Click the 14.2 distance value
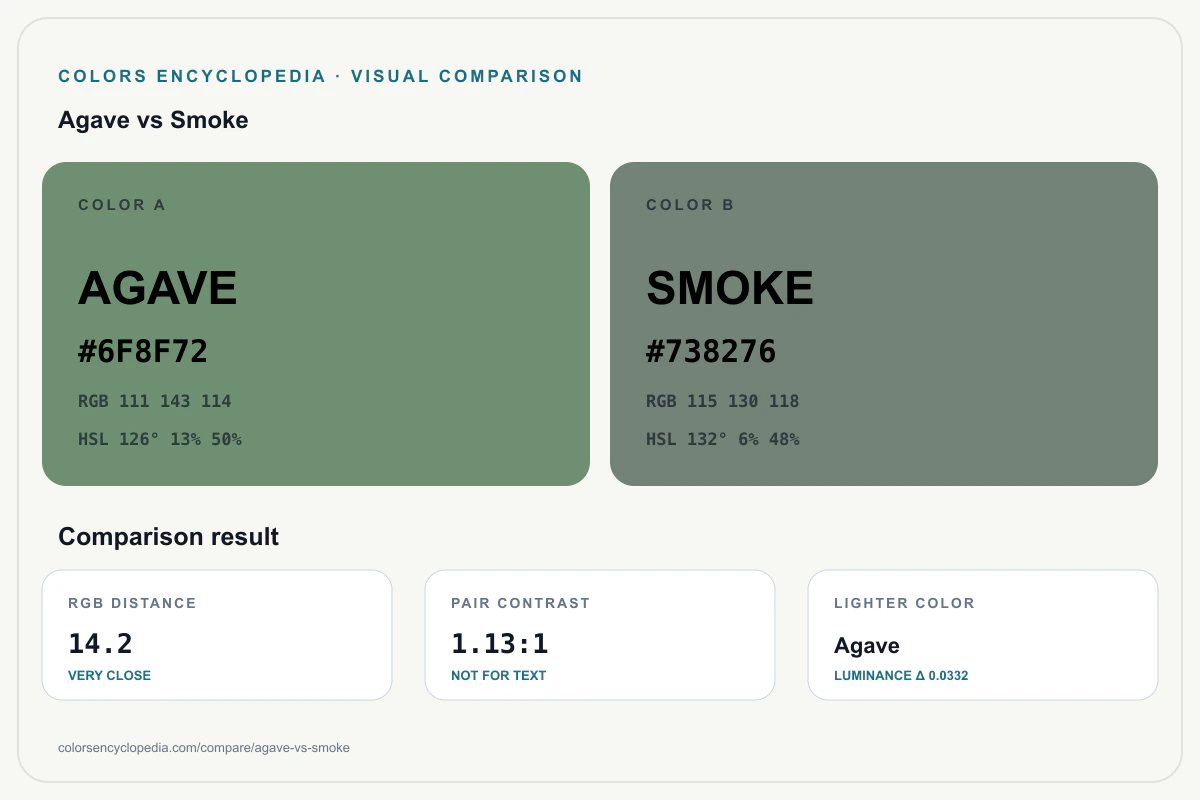Viewport: 1200px width, 800px height. click(100, 643)
